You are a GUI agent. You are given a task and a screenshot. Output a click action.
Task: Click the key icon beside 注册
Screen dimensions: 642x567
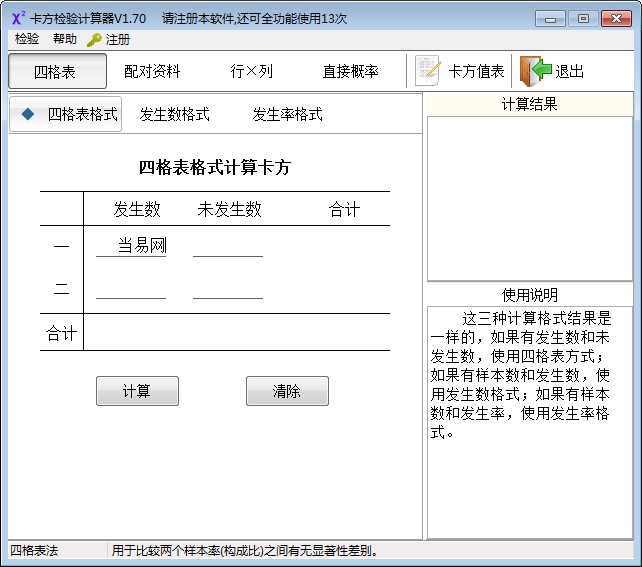point(94,40)
